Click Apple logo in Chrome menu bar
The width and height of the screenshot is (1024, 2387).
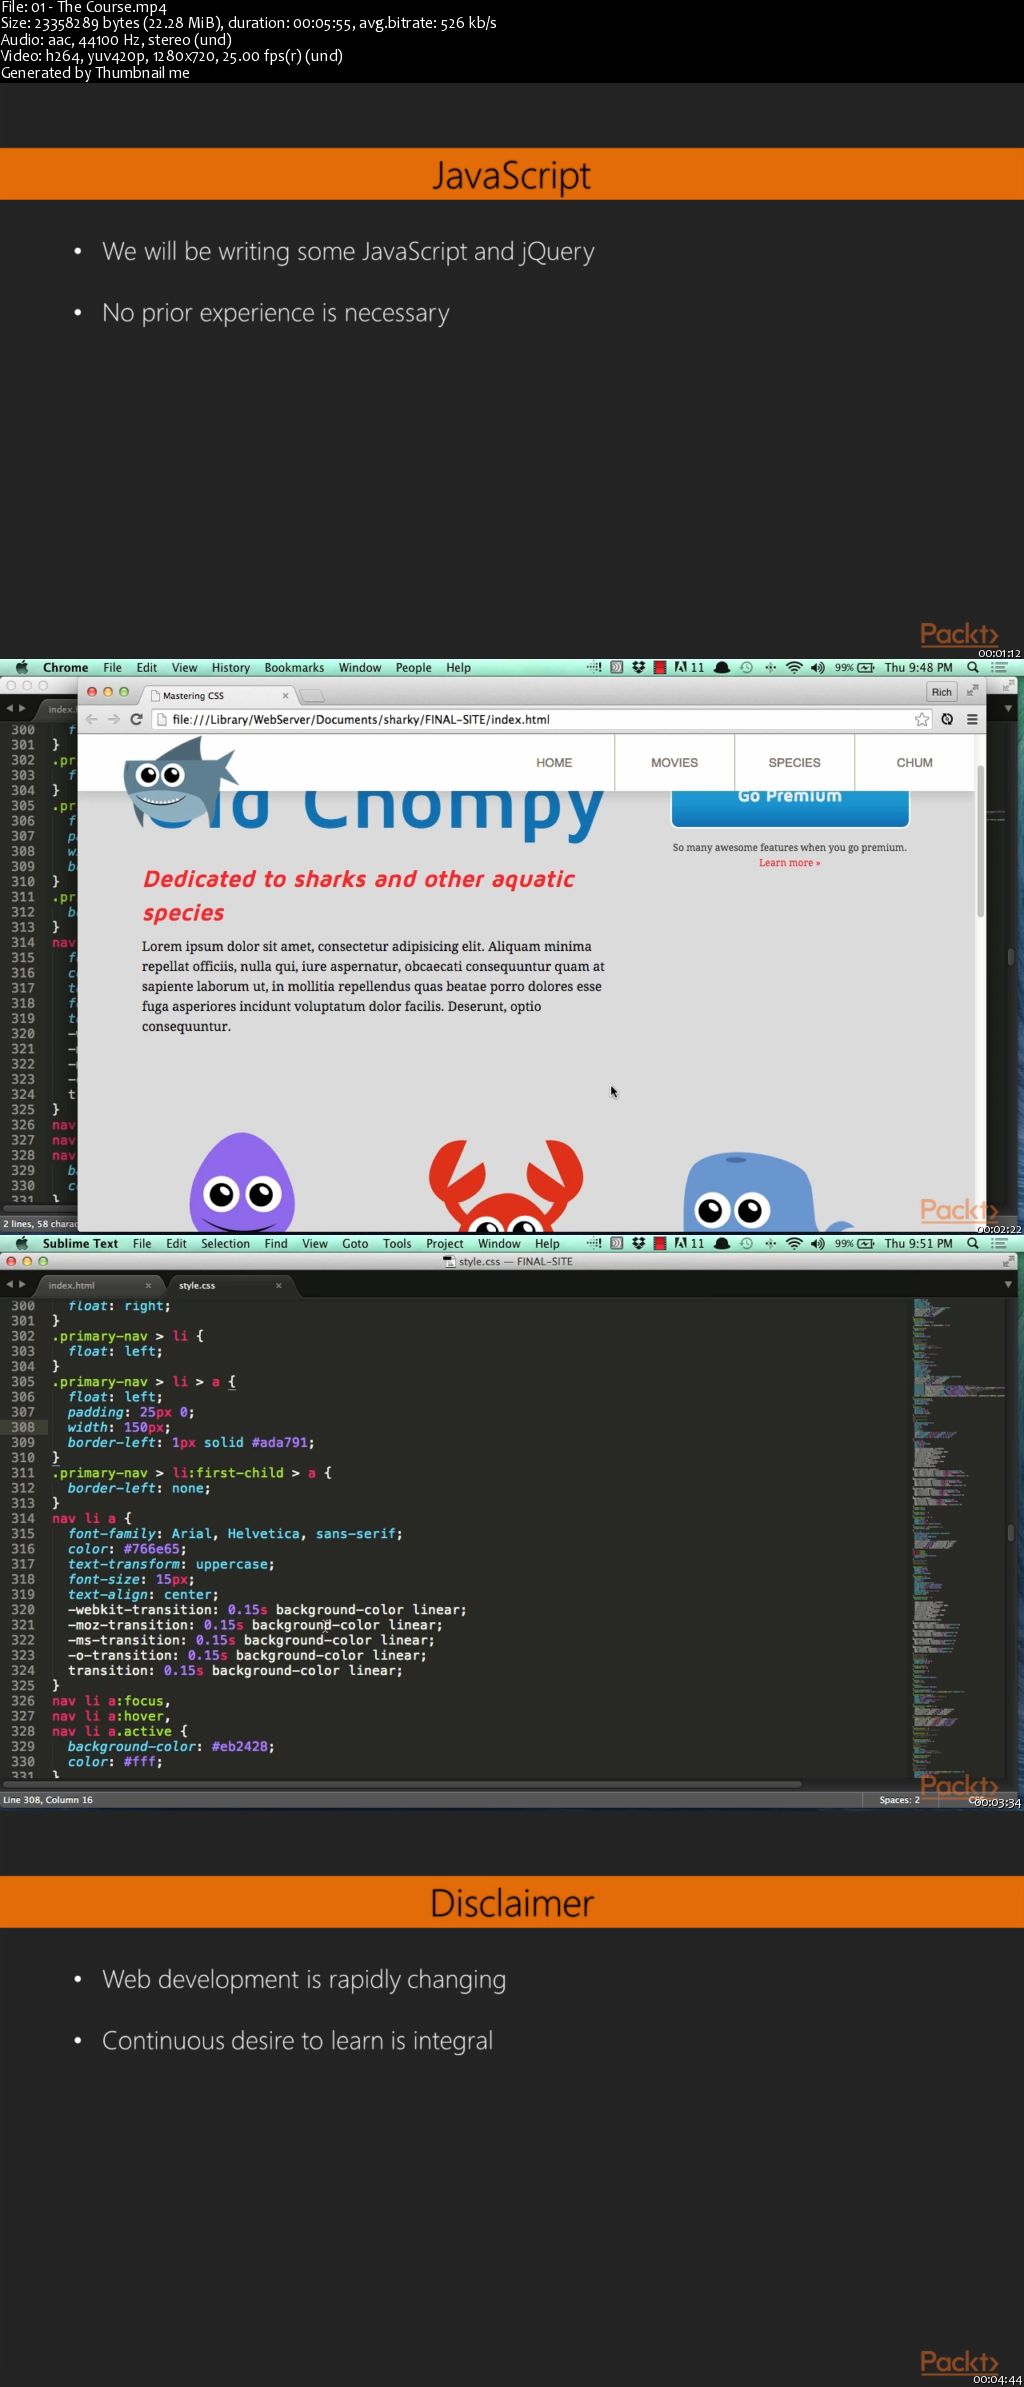21,667
